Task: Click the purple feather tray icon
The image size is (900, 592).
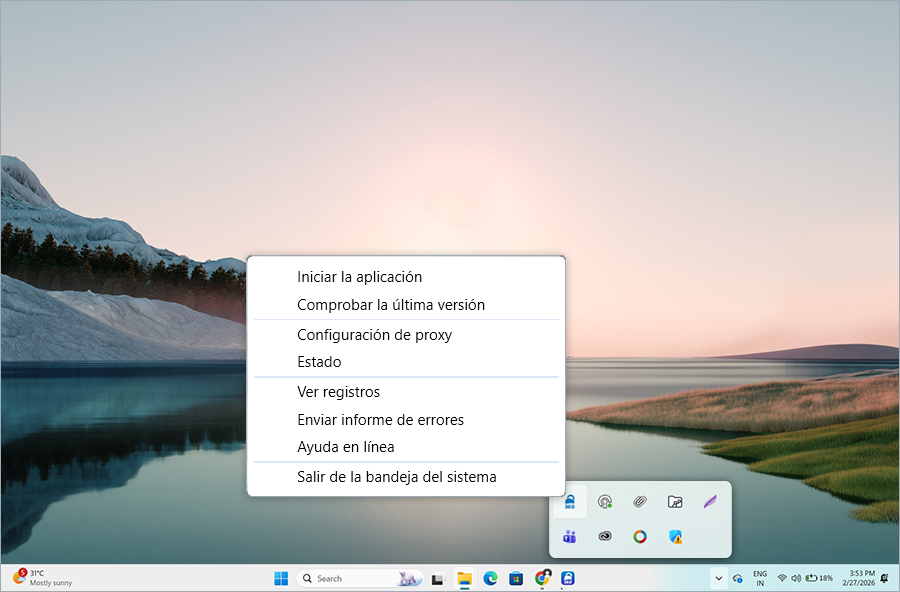Action: coord(710,502)
